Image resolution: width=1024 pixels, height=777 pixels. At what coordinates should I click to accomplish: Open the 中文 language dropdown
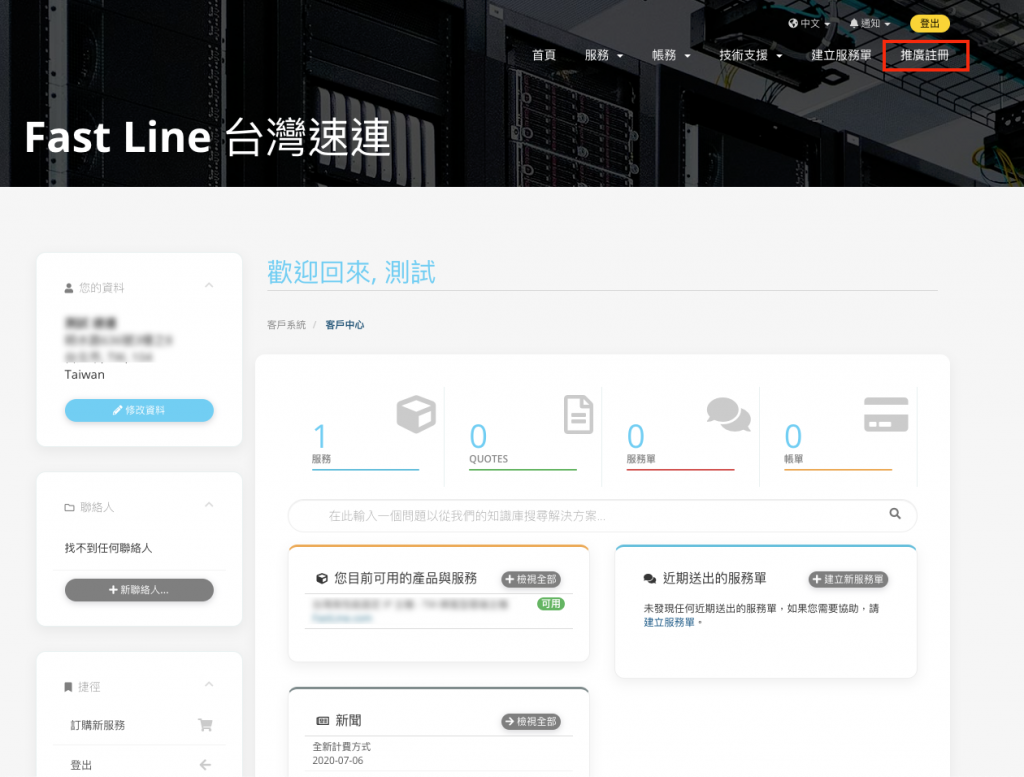point(809,24)
